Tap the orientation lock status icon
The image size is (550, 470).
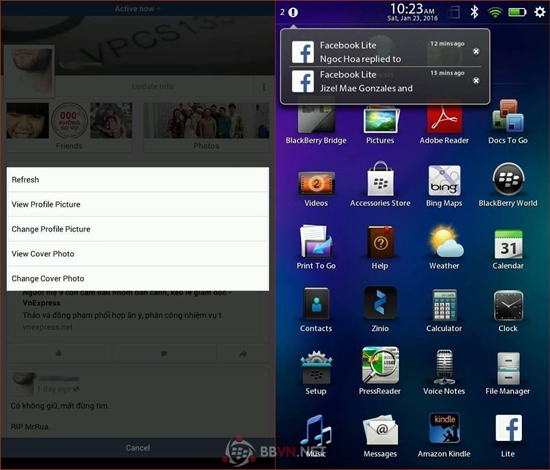[x=454, y=13]
